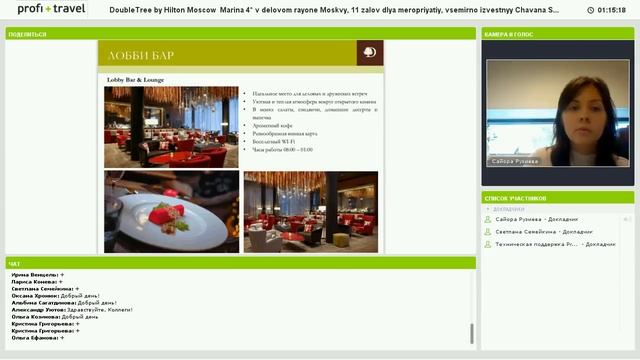Collapse the Докладчики group in participants list
This screenshot has height=360, width=640.
pyautogui.click(x=487, y=209)
